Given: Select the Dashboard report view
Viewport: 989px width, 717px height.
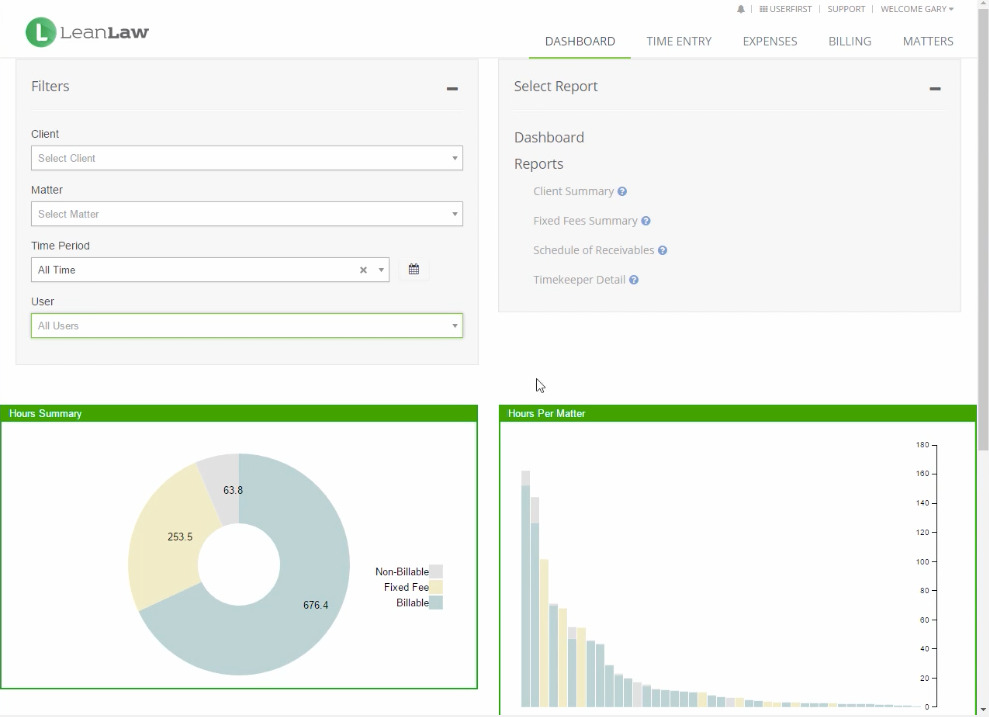Looking at the screenshot, I should pos(549,137).
